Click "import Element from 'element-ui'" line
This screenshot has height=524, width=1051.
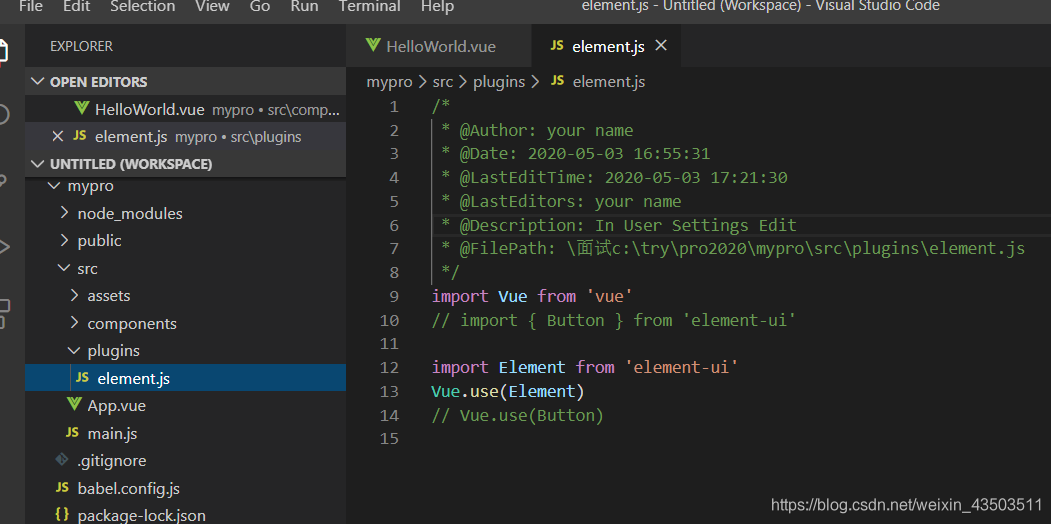click(x=585, y=367)
